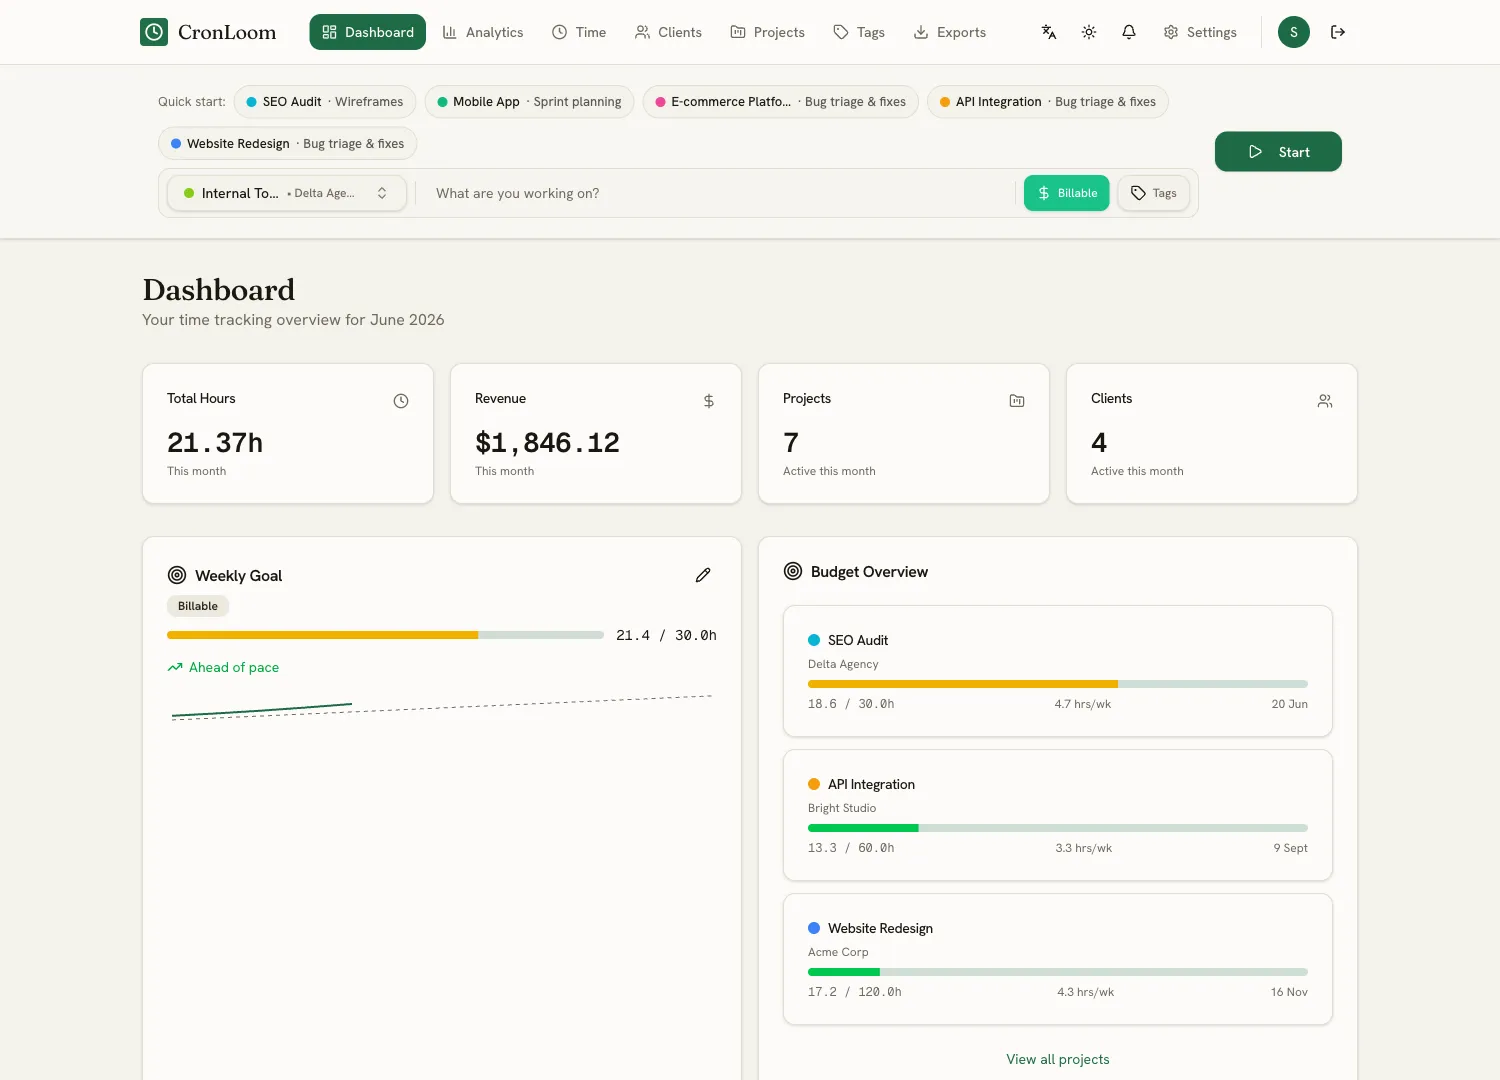Click the pencil edit icon on Weekly Goal
The image size is (1500, 1080).
703,575
